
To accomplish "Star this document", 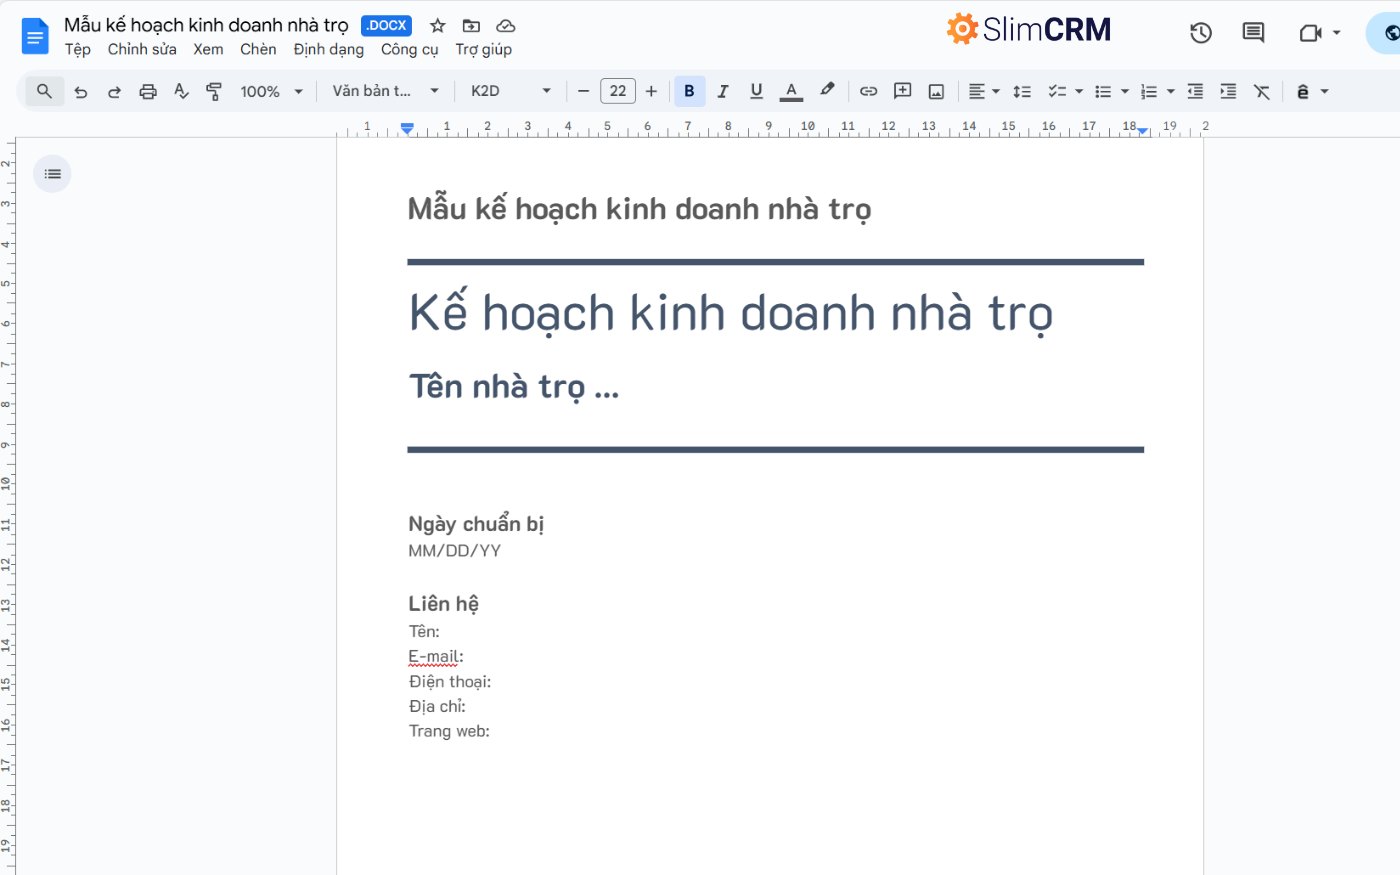I will [437, 25].
